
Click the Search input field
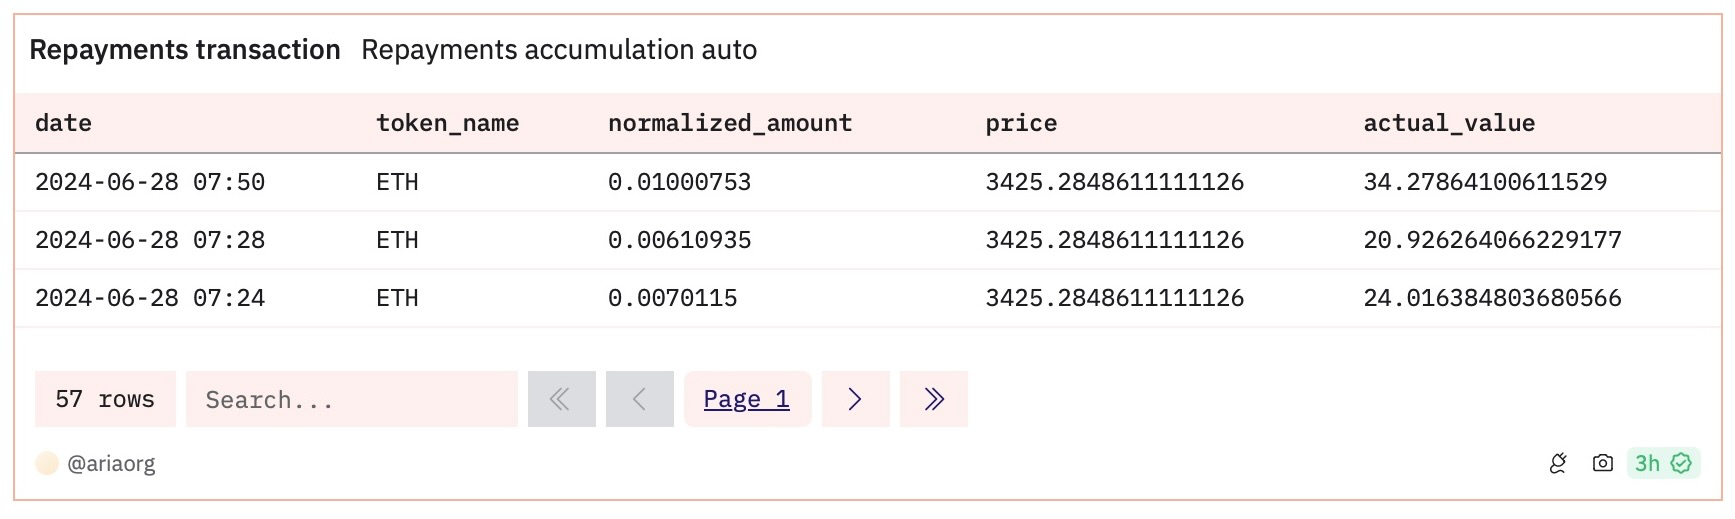[x=351, y=400]
